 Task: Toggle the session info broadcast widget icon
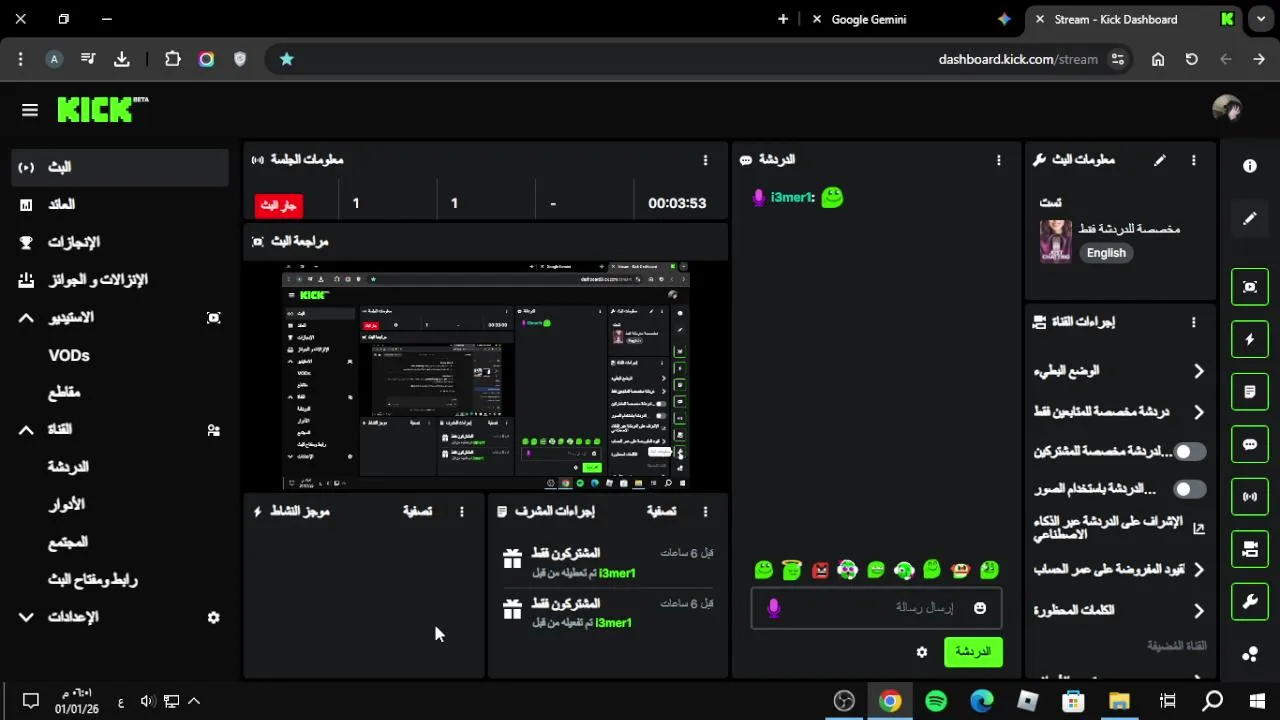click(x=1250, y=496)
